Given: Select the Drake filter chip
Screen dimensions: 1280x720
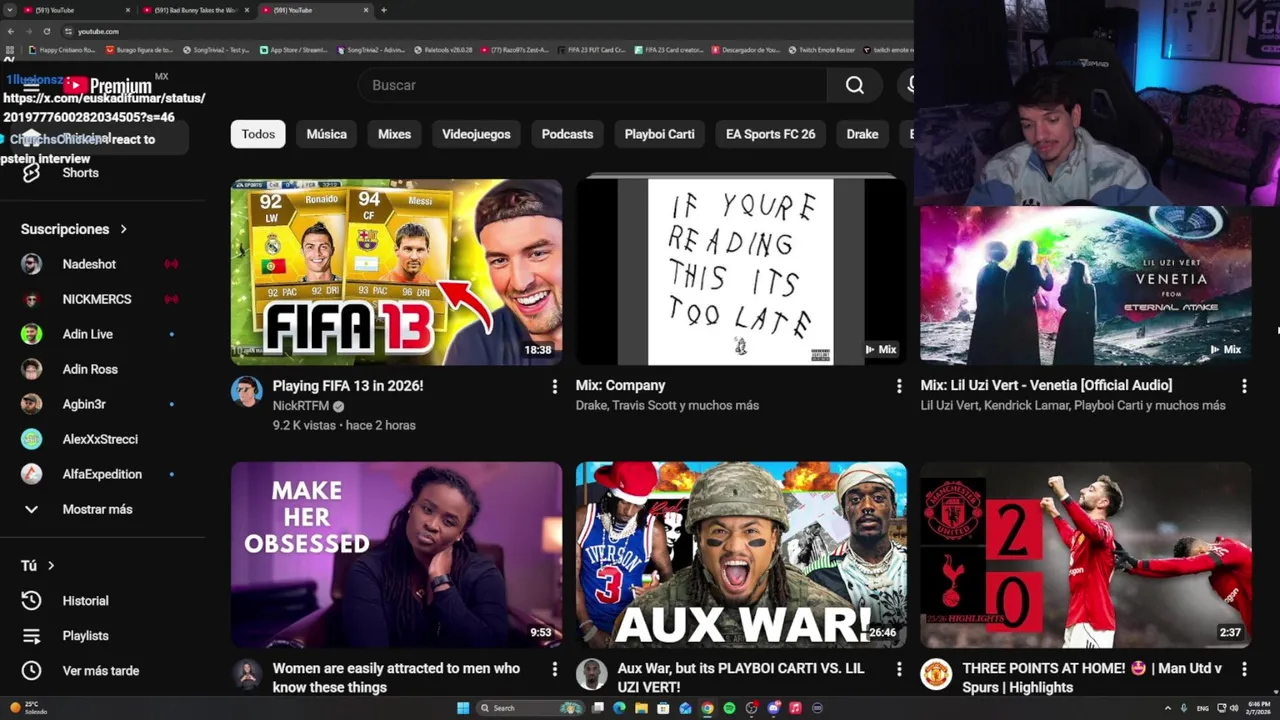Looking at the screenshot, I should (862, 134).
